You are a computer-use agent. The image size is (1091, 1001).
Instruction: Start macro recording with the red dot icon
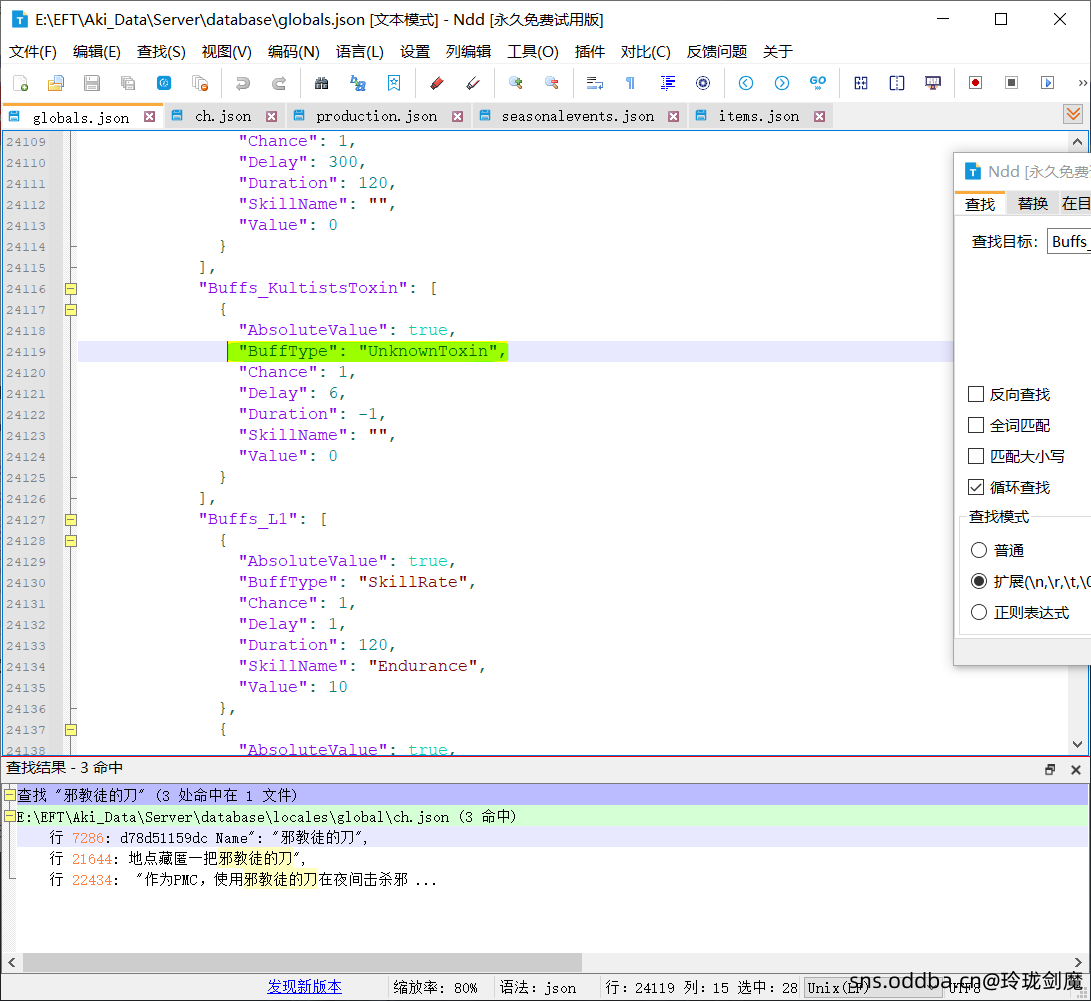(x=975, y=83)
